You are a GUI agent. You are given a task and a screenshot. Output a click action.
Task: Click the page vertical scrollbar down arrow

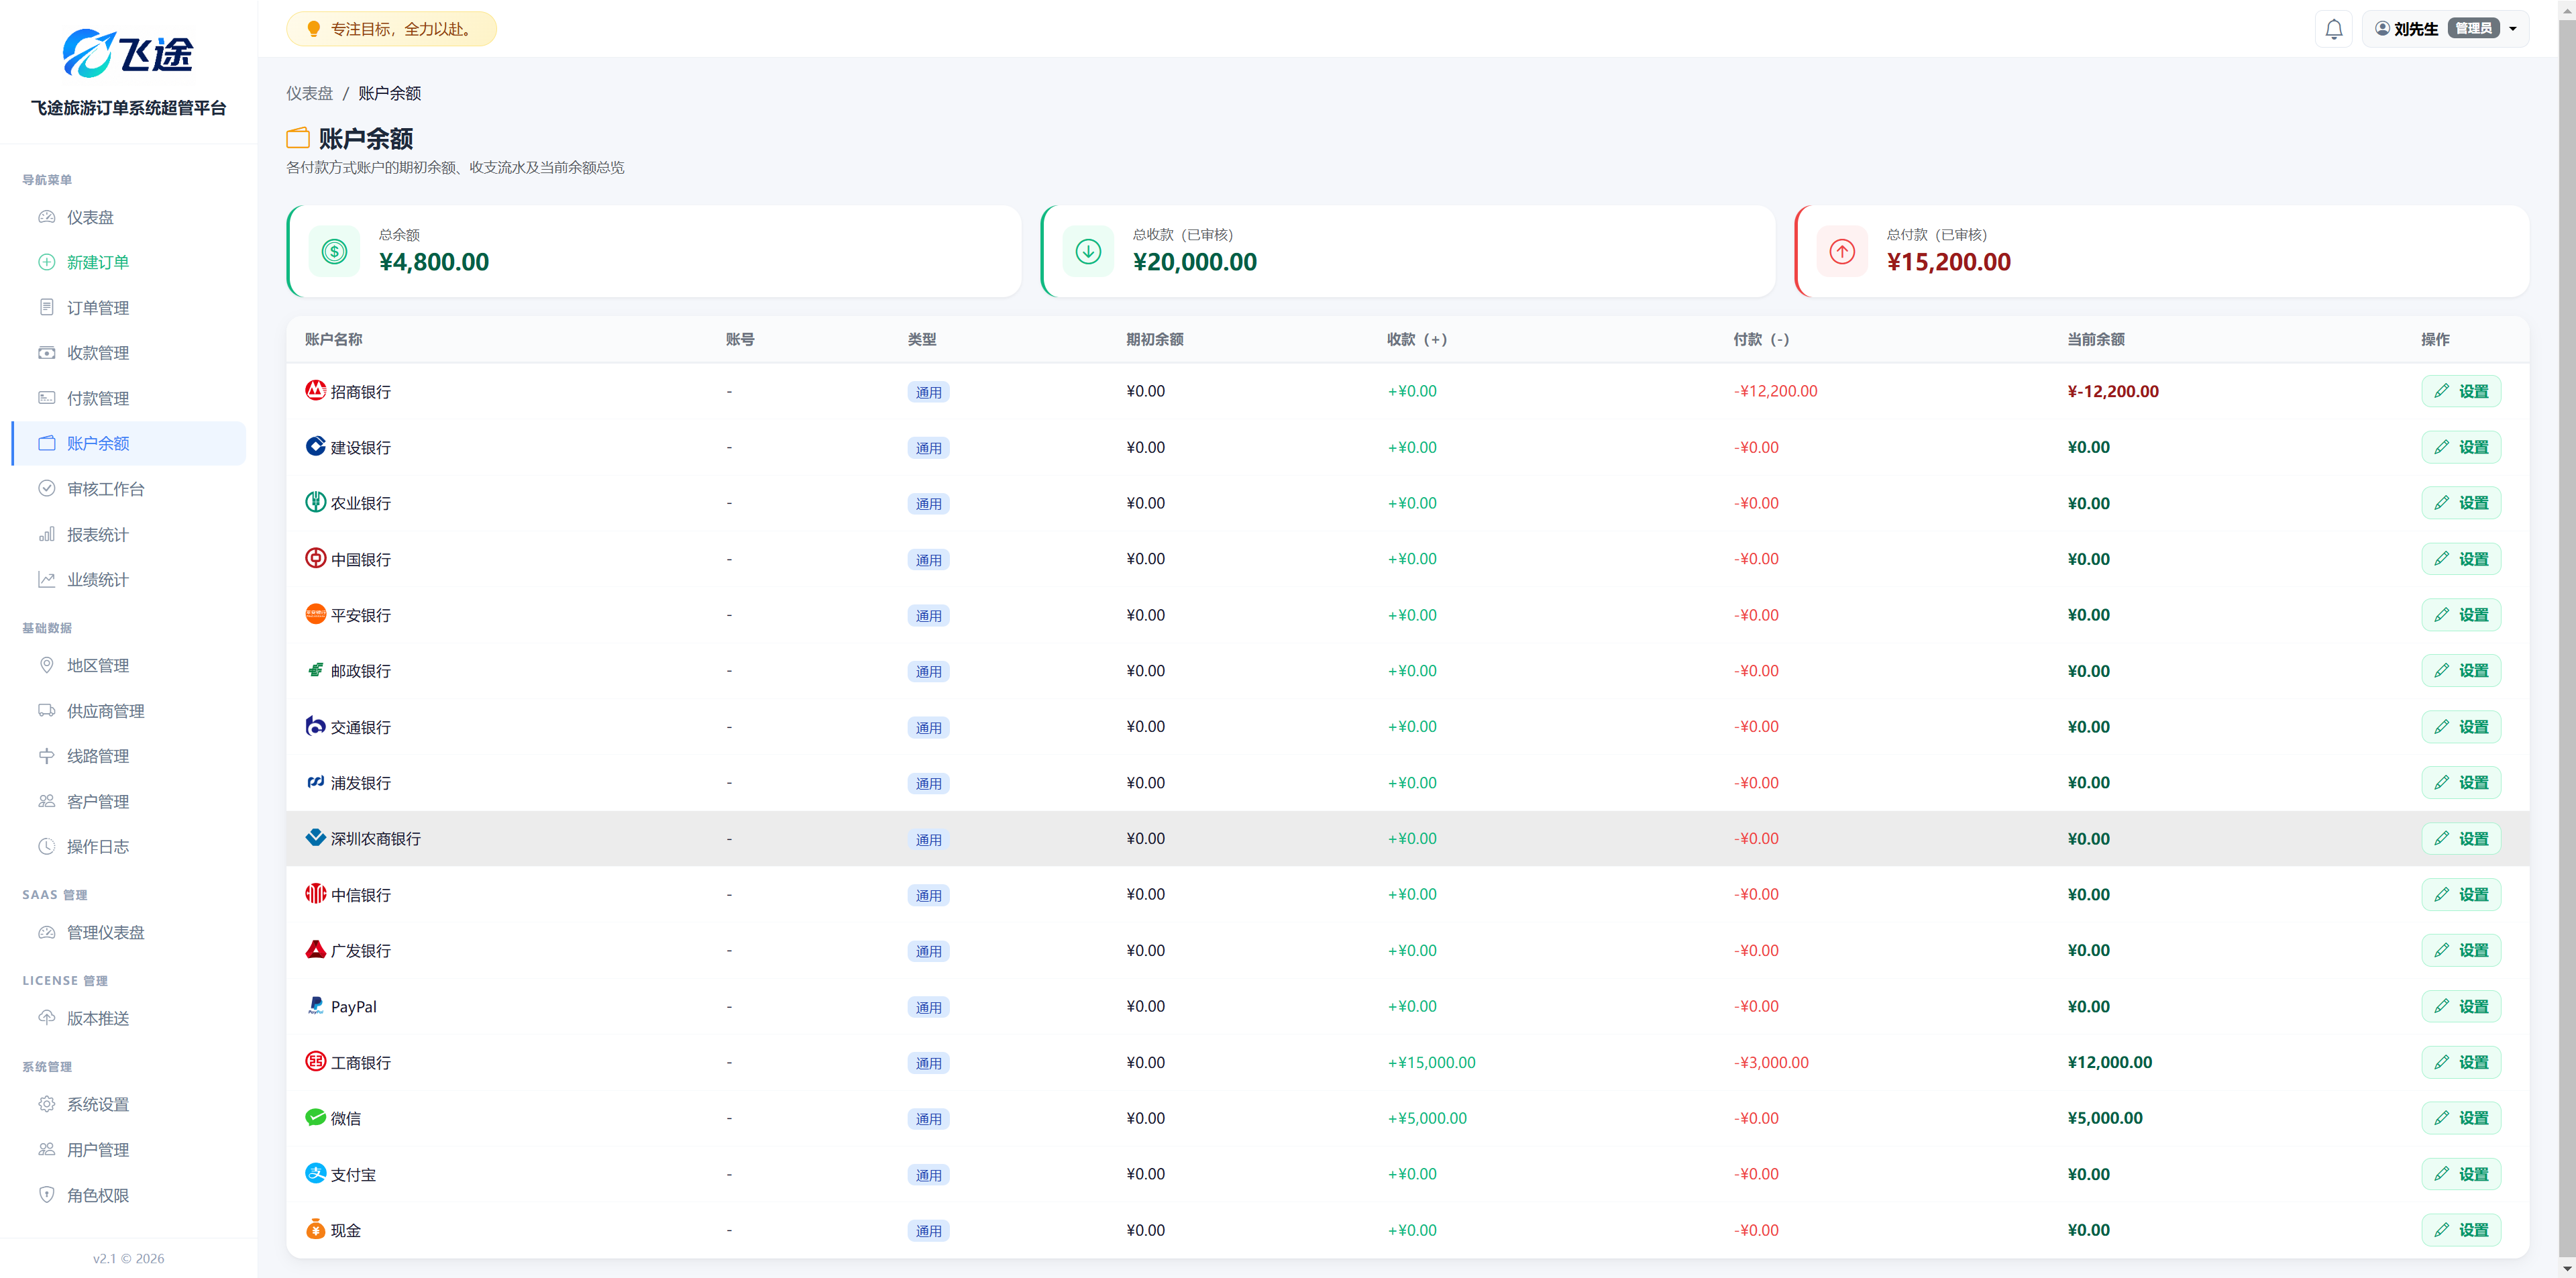(2567, 1269)
